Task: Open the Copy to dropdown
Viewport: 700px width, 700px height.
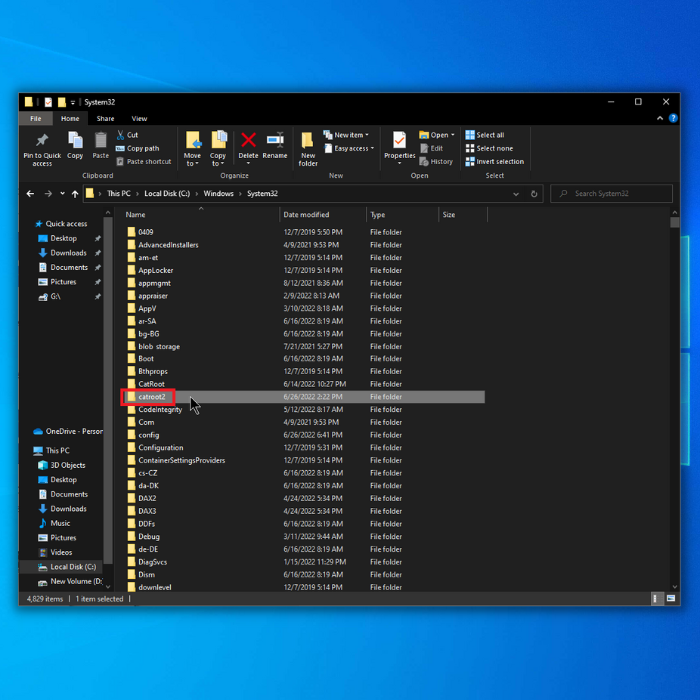Action: click(218, 159)
